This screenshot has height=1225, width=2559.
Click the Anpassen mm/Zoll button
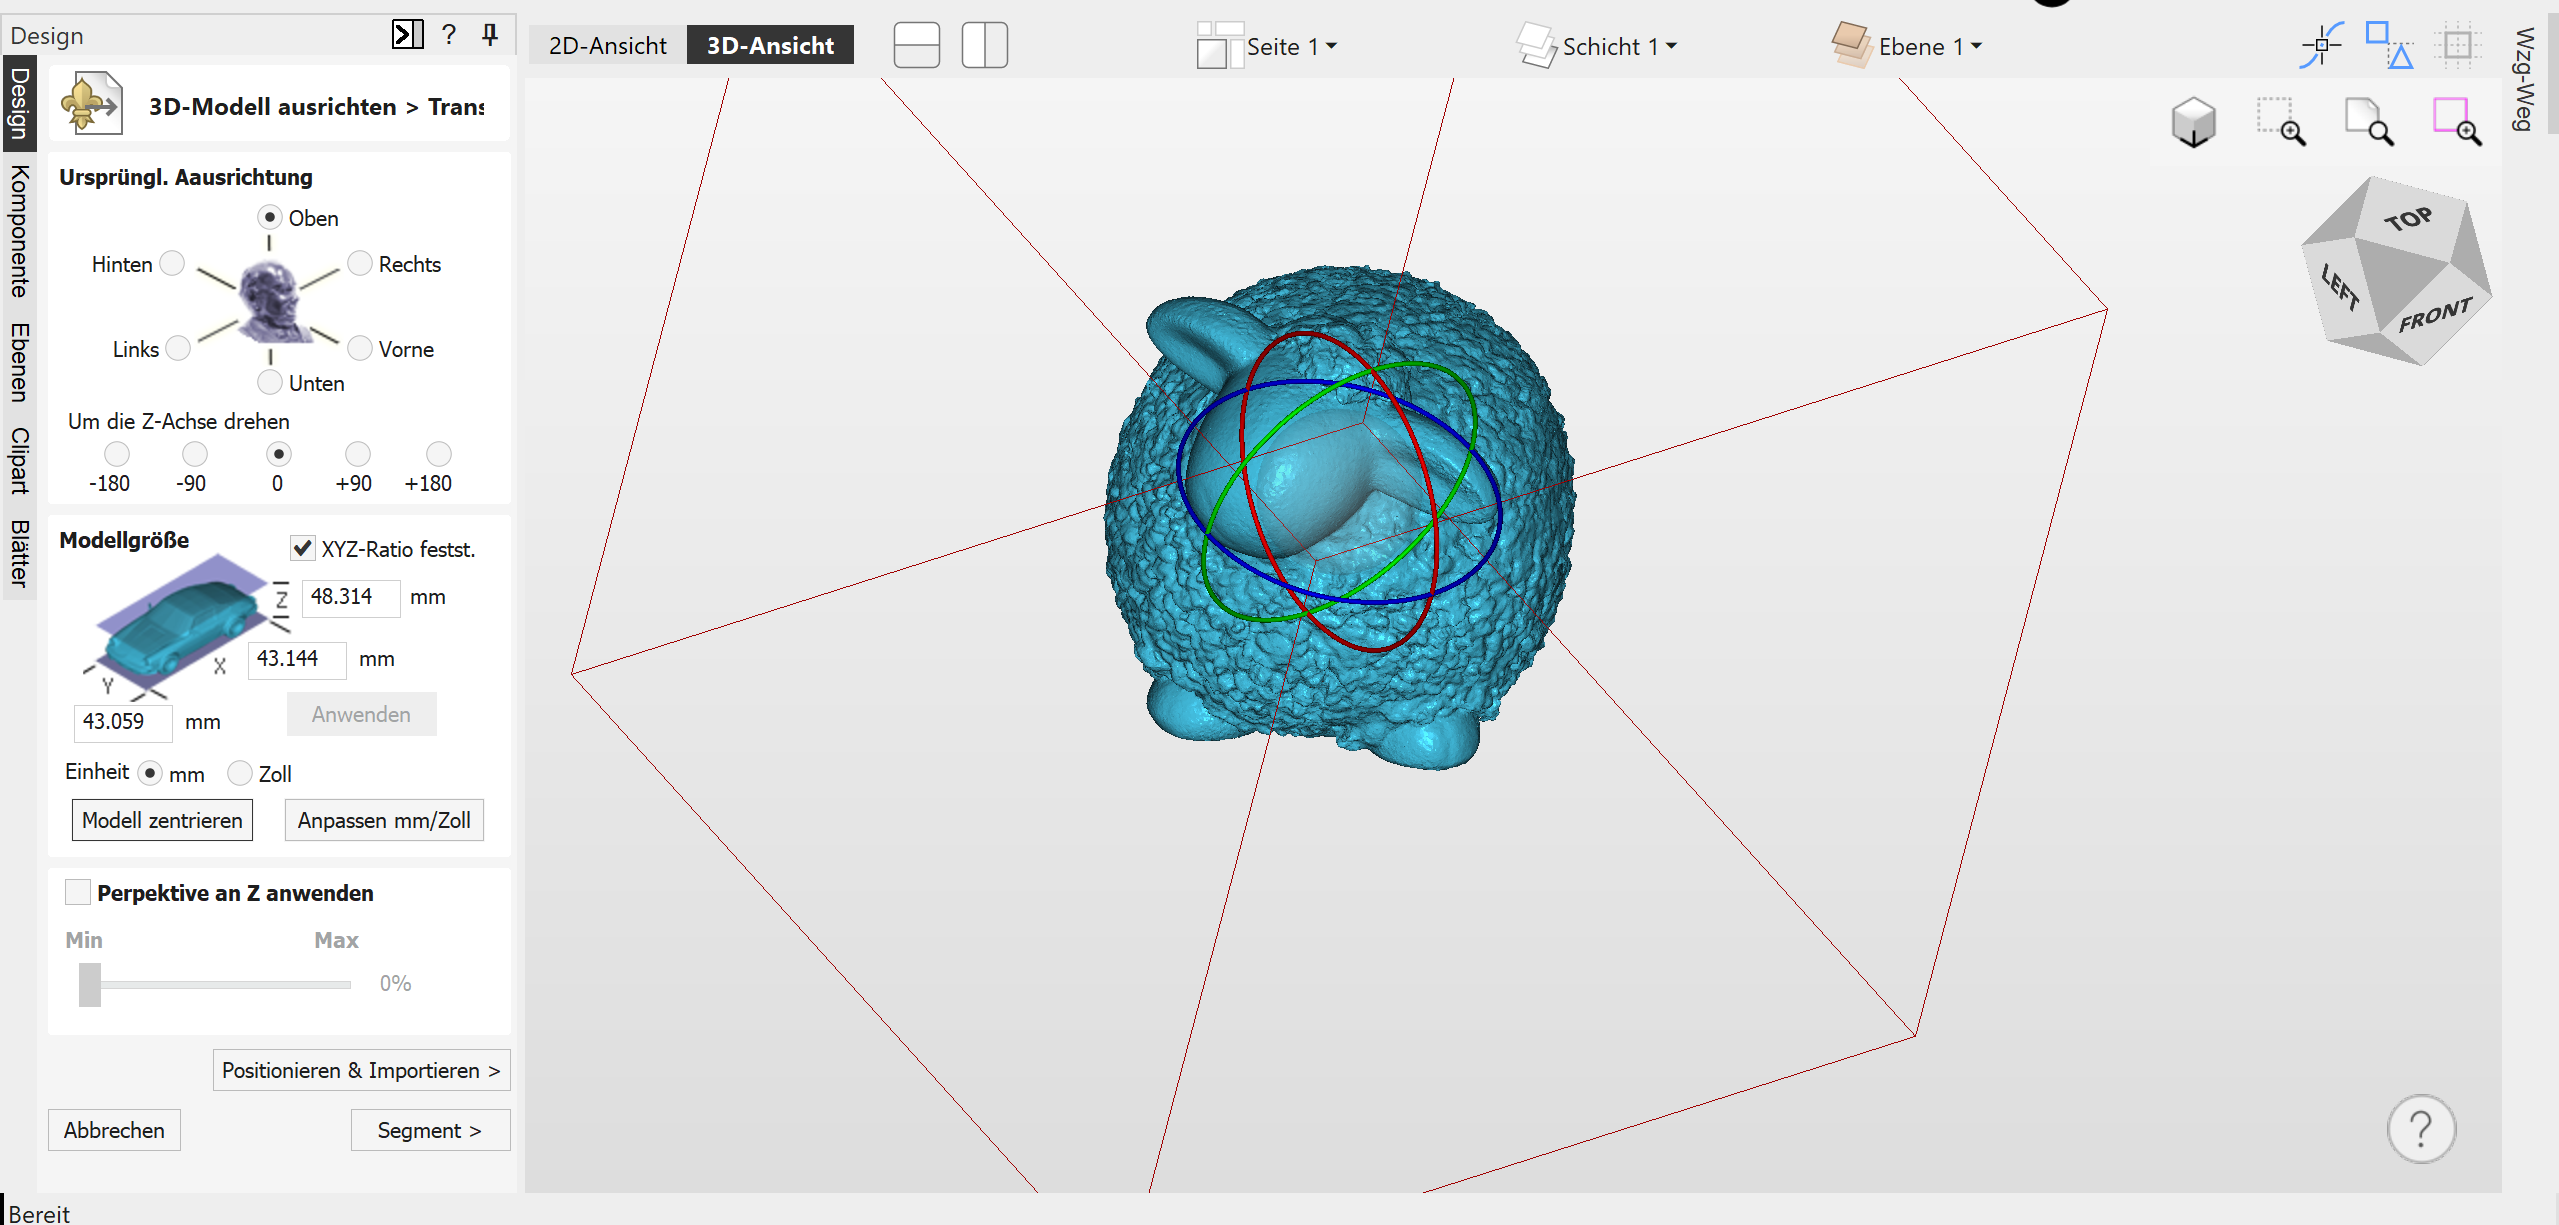[384, 820]
